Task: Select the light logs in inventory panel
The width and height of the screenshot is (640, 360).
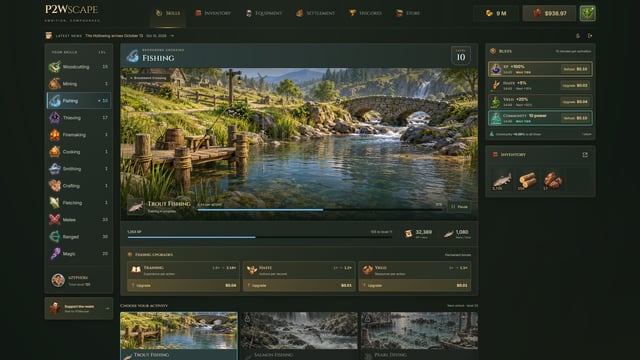Action: coord(527,180)
